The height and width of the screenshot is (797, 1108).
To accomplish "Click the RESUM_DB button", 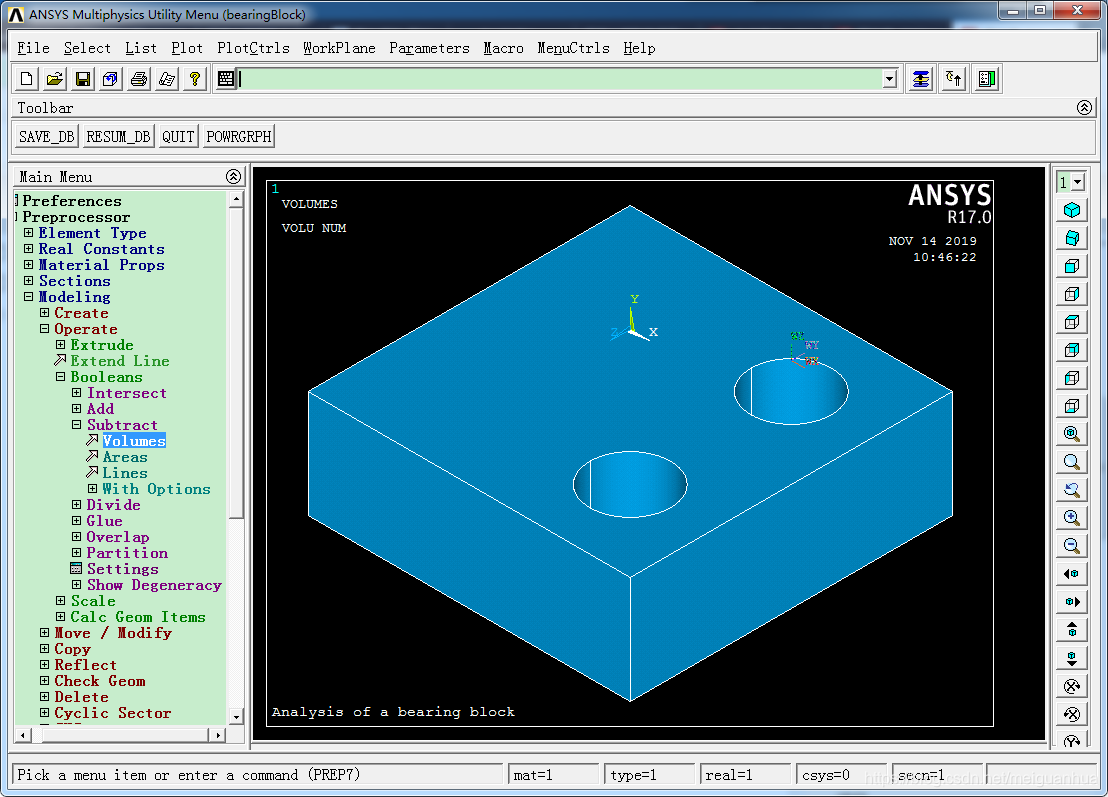I will click(x=118, y=136).
